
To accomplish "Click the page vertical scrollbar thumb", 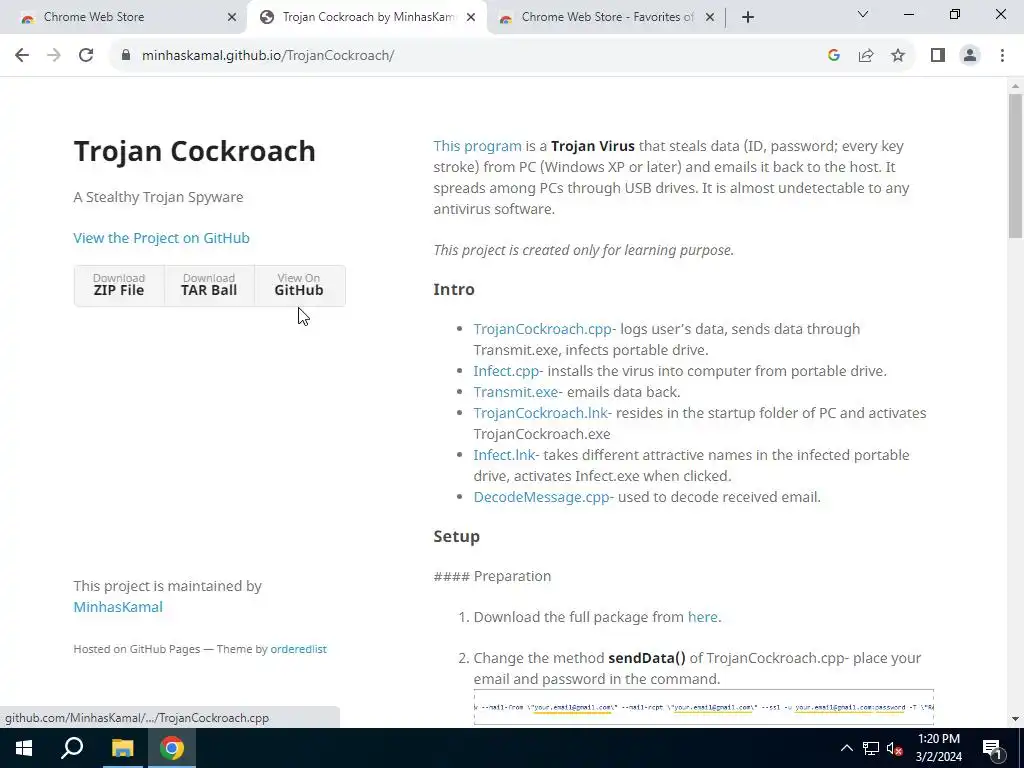I will [1015, 166].
